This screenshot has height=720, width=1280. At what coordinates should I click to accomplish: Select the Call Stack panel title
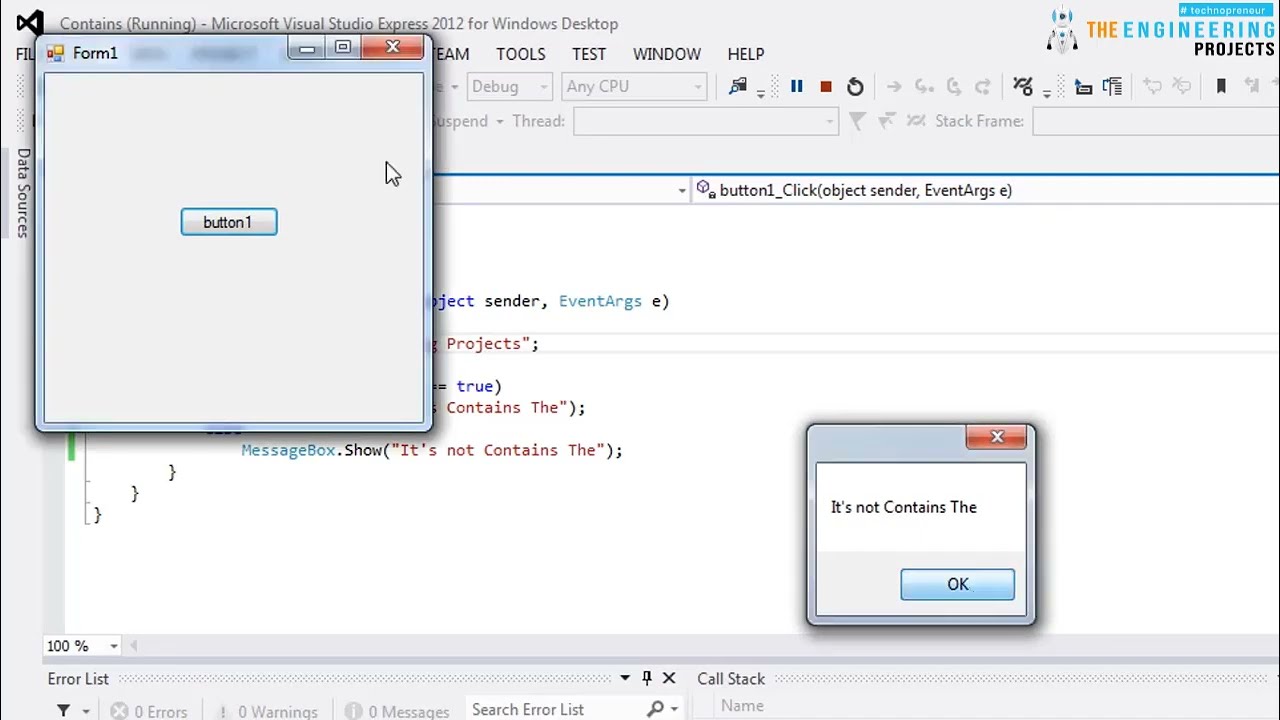pyautogui.click(x=731, y=678)
